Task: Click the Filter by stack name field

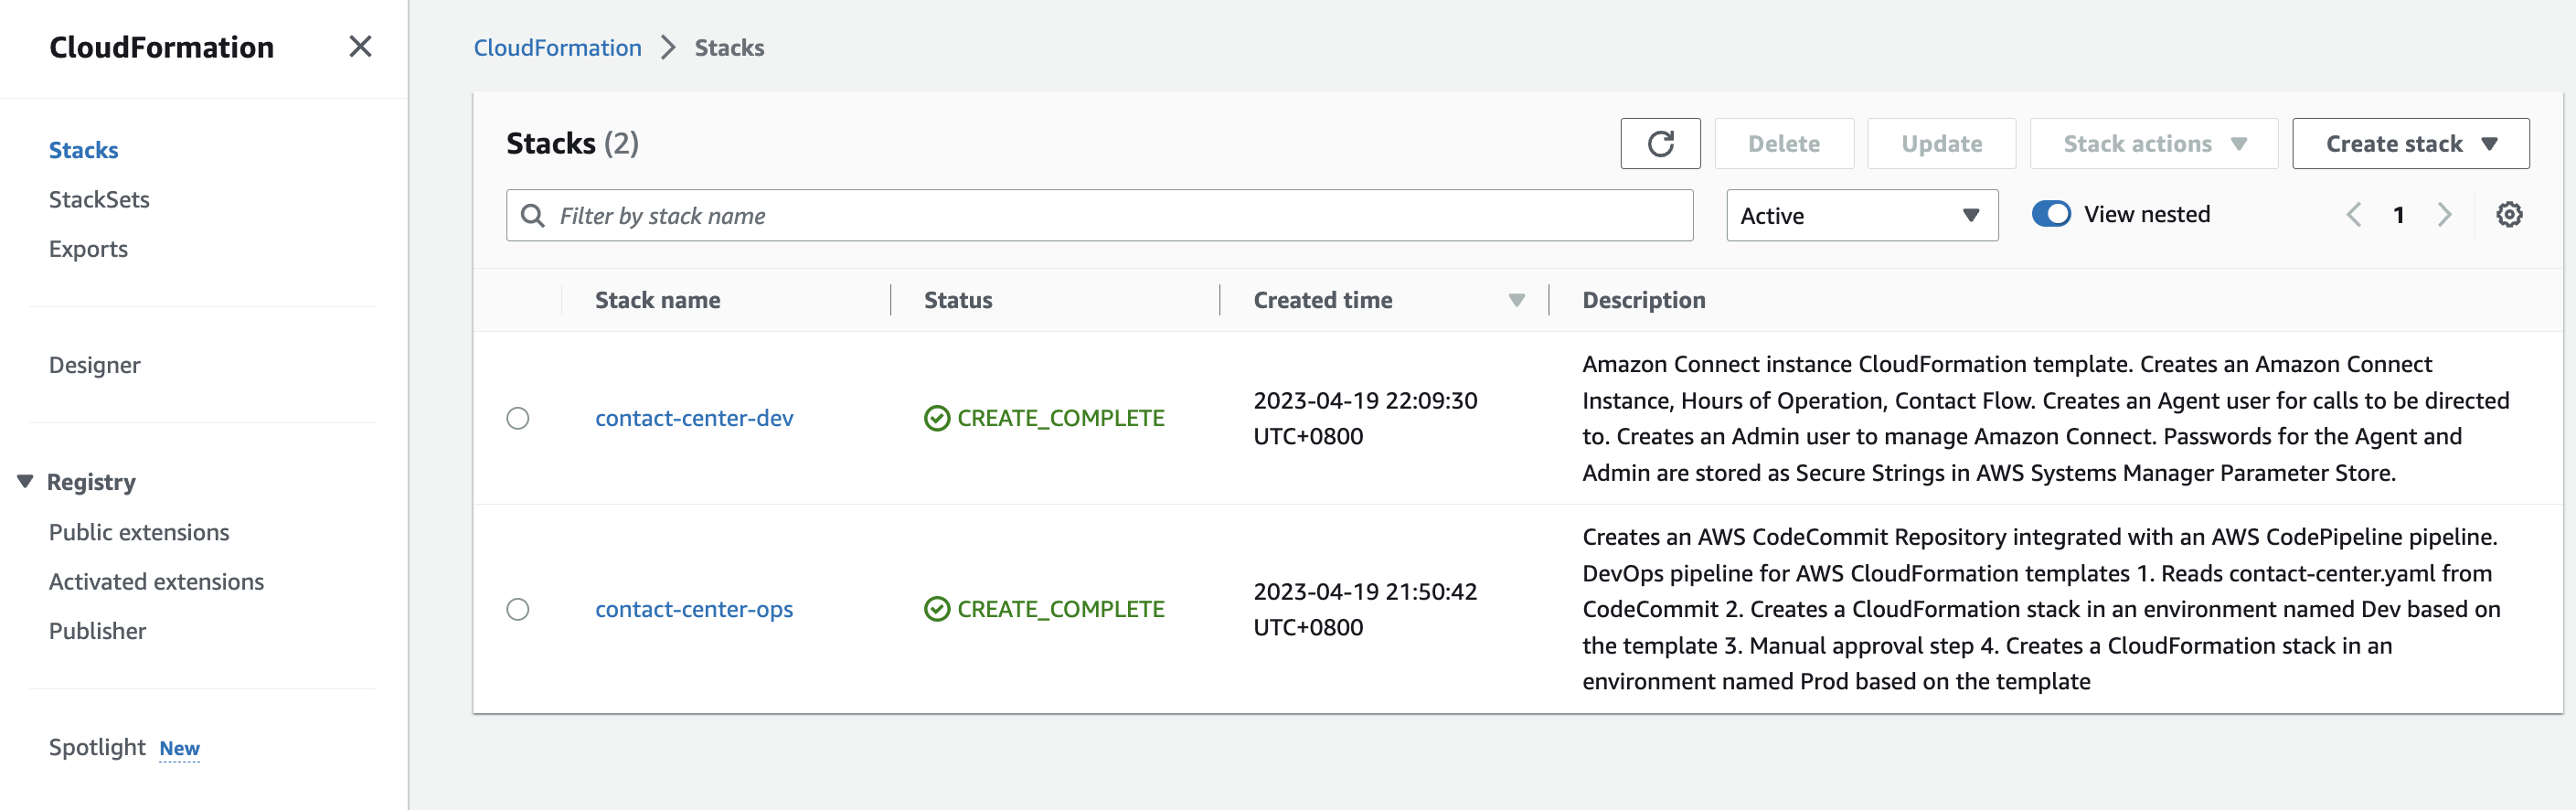Action: click(x=1099, y=216)
